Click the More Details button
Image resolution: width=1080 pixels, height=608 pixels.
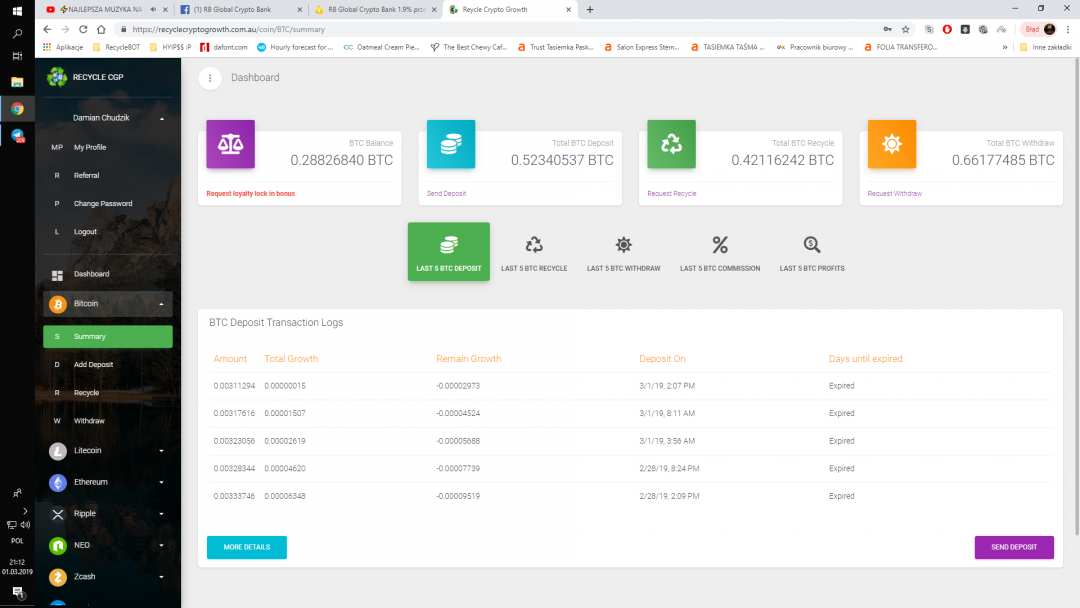point(246,547)
